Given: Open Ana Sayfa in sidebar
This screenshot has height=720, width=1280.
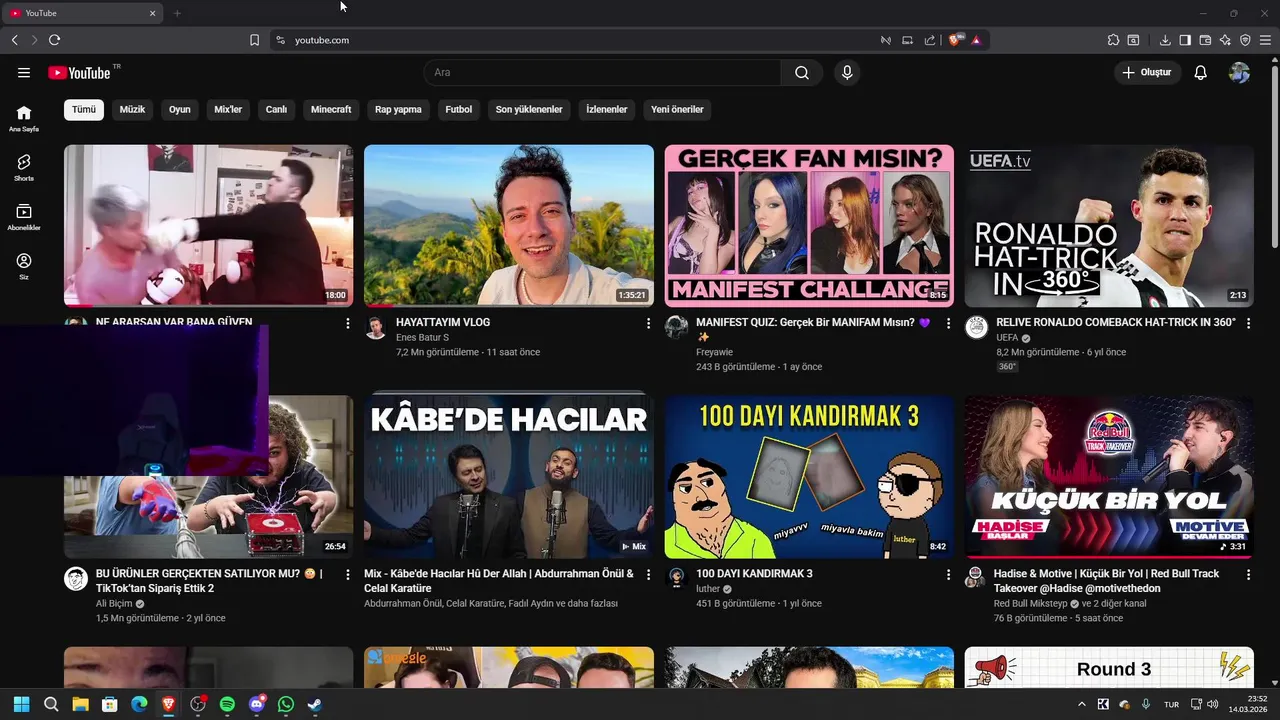Looking at the screenshot, I should coord(24,118).
